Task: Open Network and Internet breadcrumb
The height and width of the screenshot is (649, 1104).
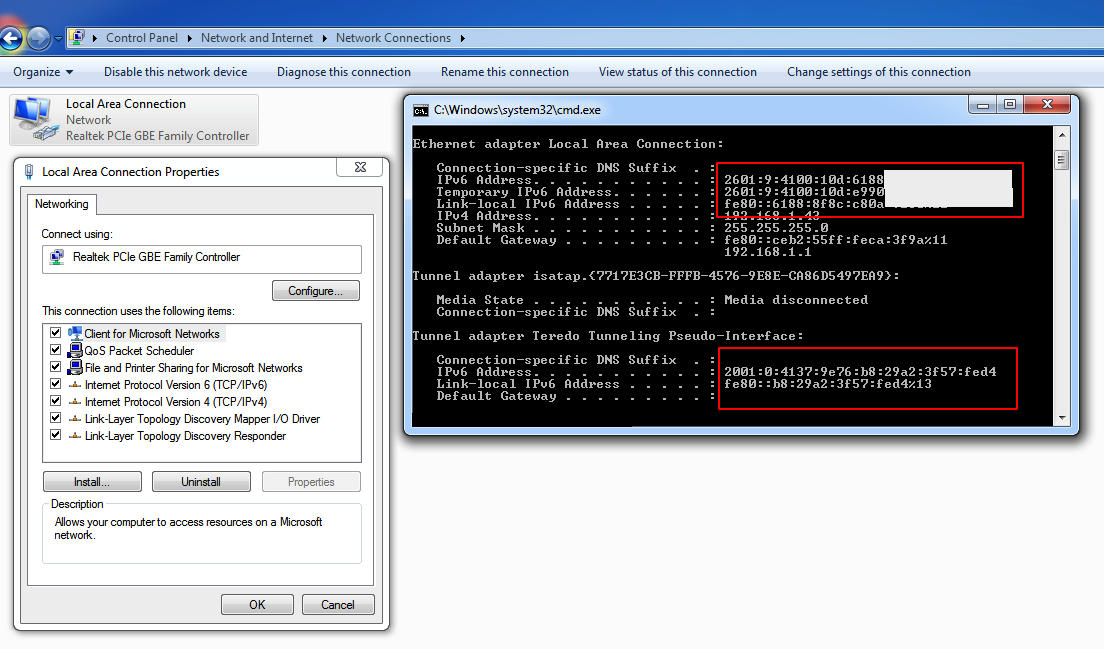Action: [x=256, y=38]
